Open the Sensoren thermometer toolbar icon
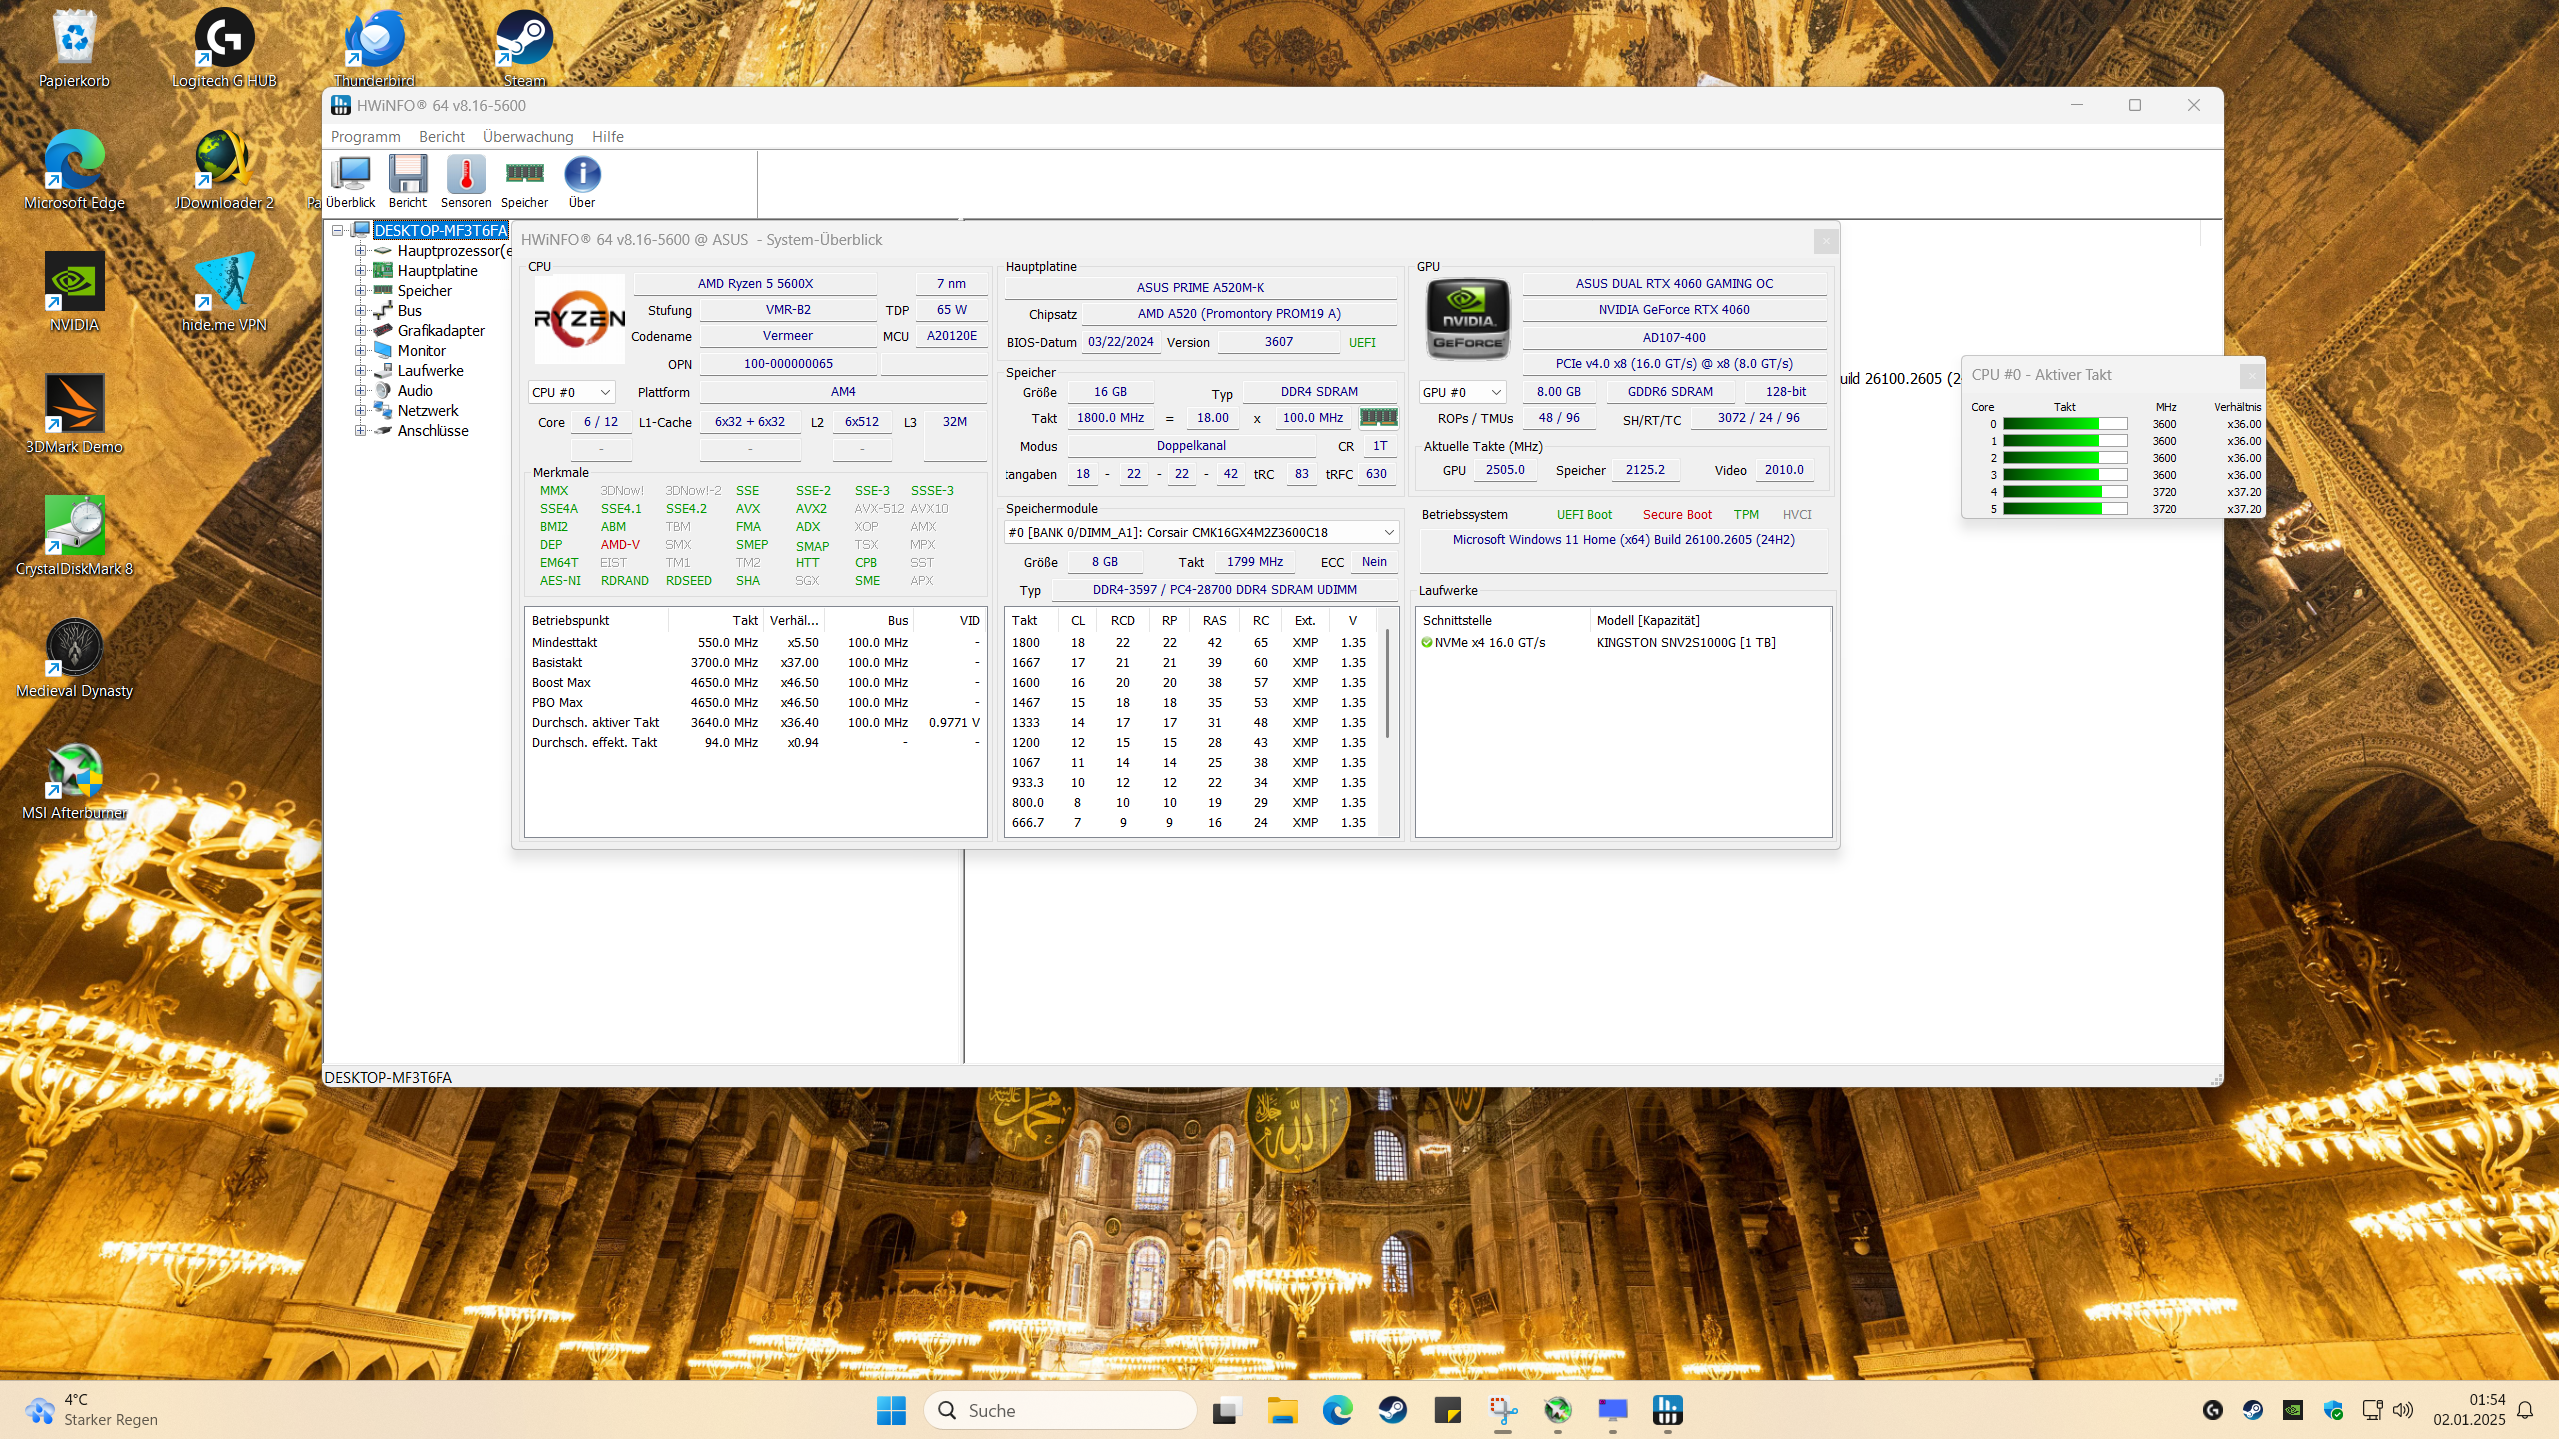The width and height of the screenshot is (2559, 1439). tap(465, 176)
